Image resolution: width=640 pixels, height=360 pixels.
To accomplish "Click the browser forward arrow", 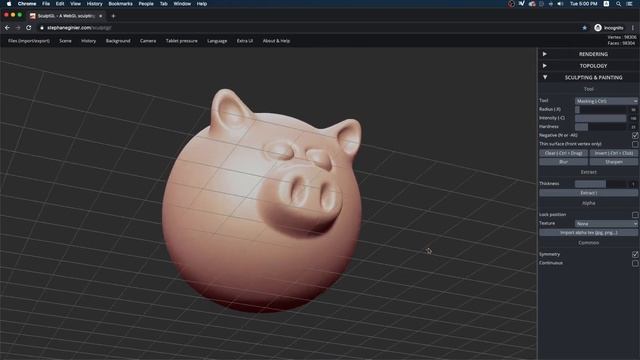I will (x=18, y=28).
